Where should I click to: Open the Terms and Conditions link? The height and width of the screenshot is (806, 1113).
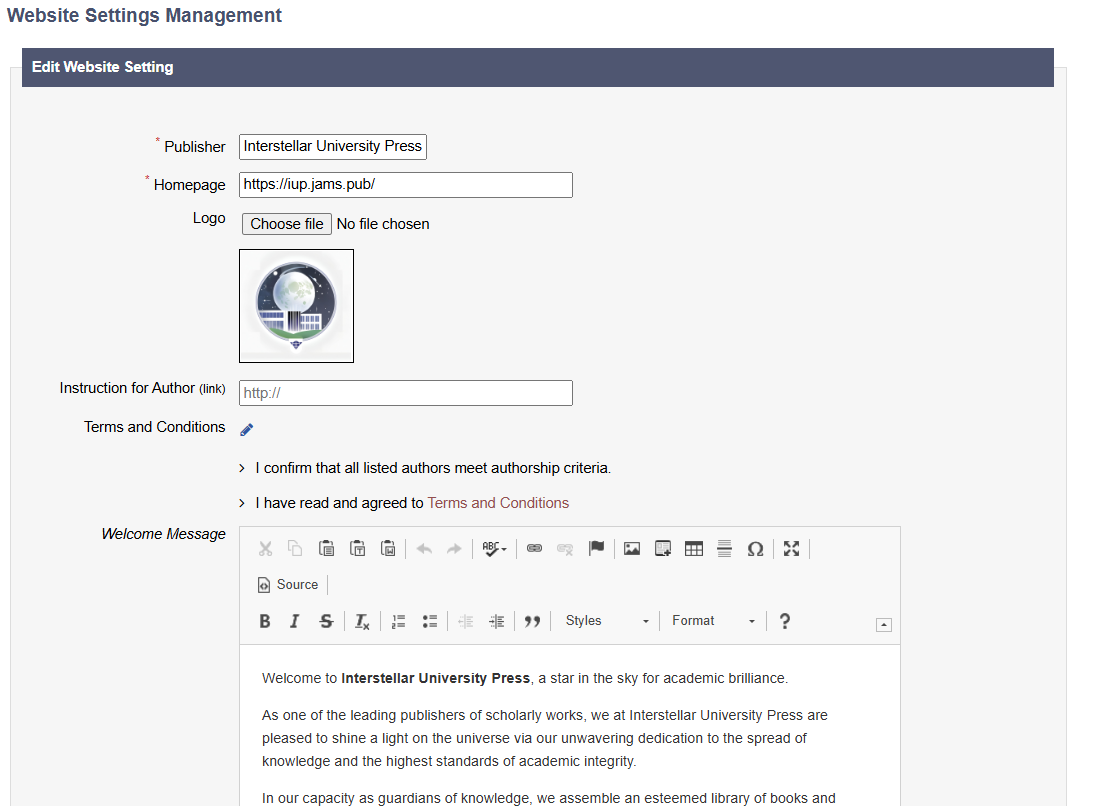[498, 503]
